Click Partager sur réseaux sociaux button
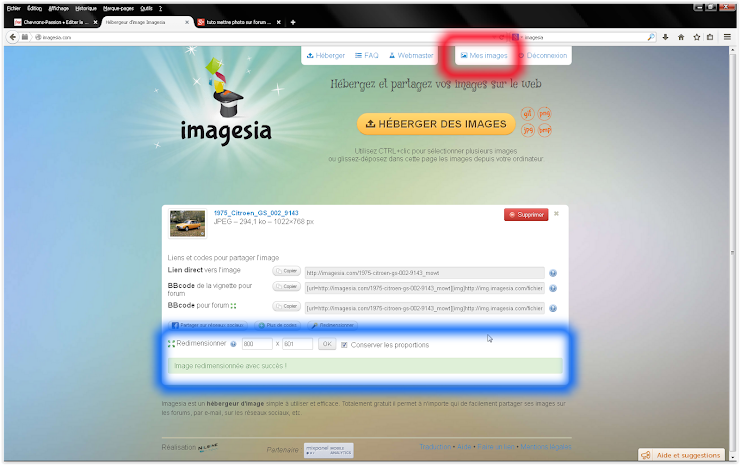 [x=208, y=325]
